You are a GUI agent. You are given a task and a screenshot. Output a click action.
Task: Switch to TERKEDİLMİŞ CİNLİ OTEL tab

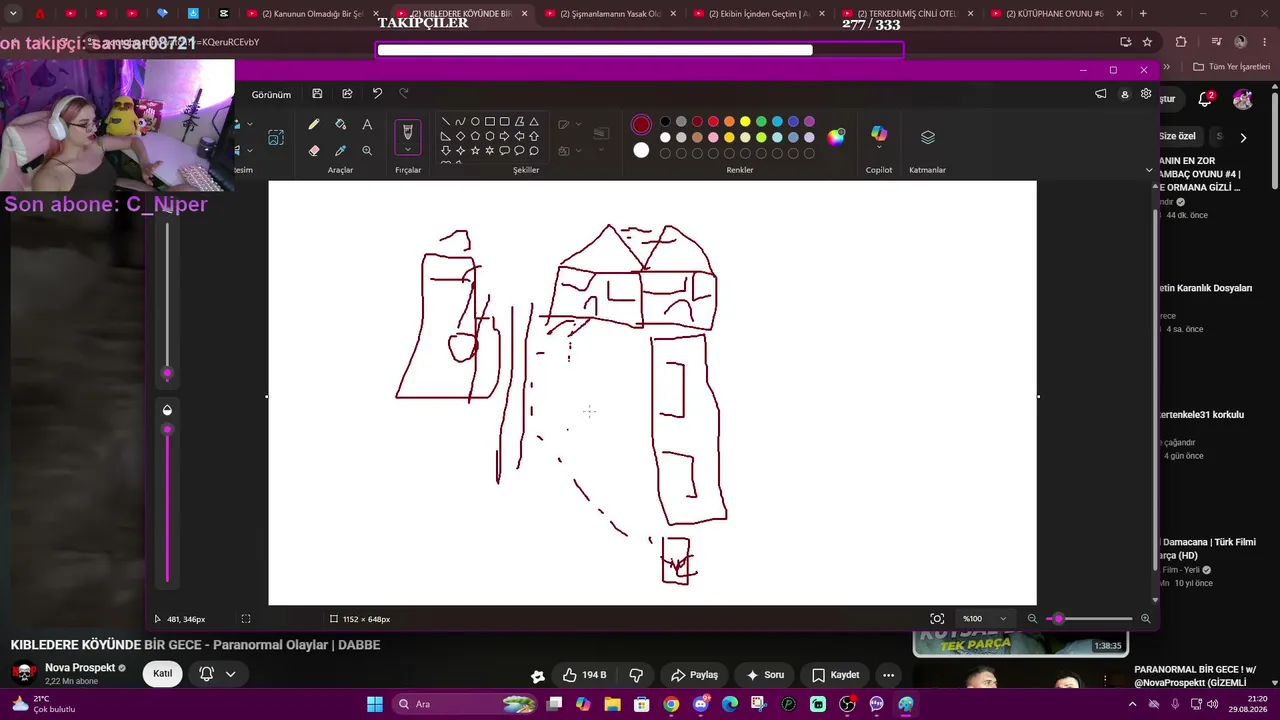pos(907,14)
